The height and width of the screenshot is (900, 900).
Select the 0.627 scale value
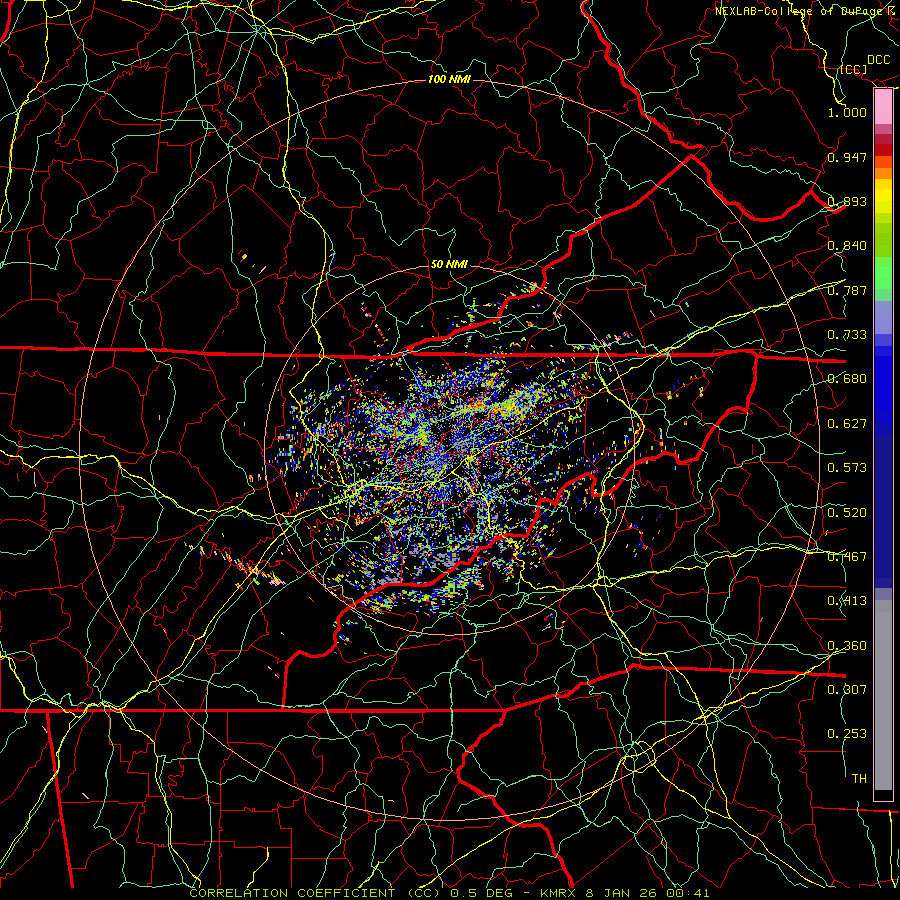click(847, 424)
